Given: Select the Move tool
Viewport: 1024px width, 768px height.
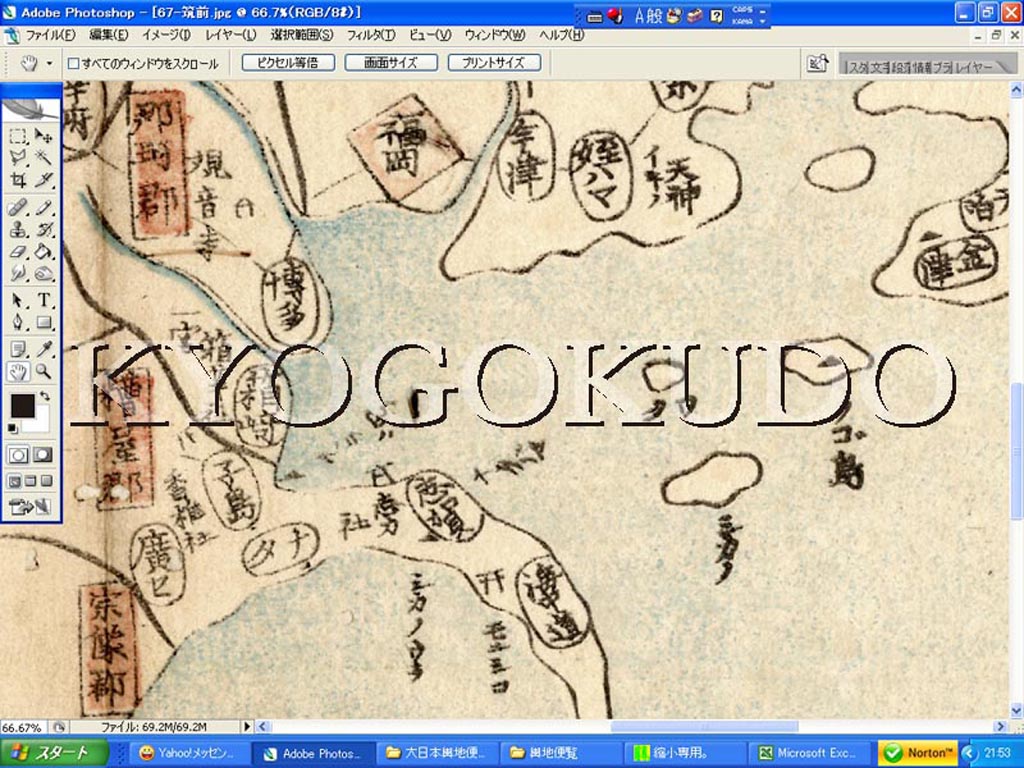Looking at the screenshot, I should 43,136.
